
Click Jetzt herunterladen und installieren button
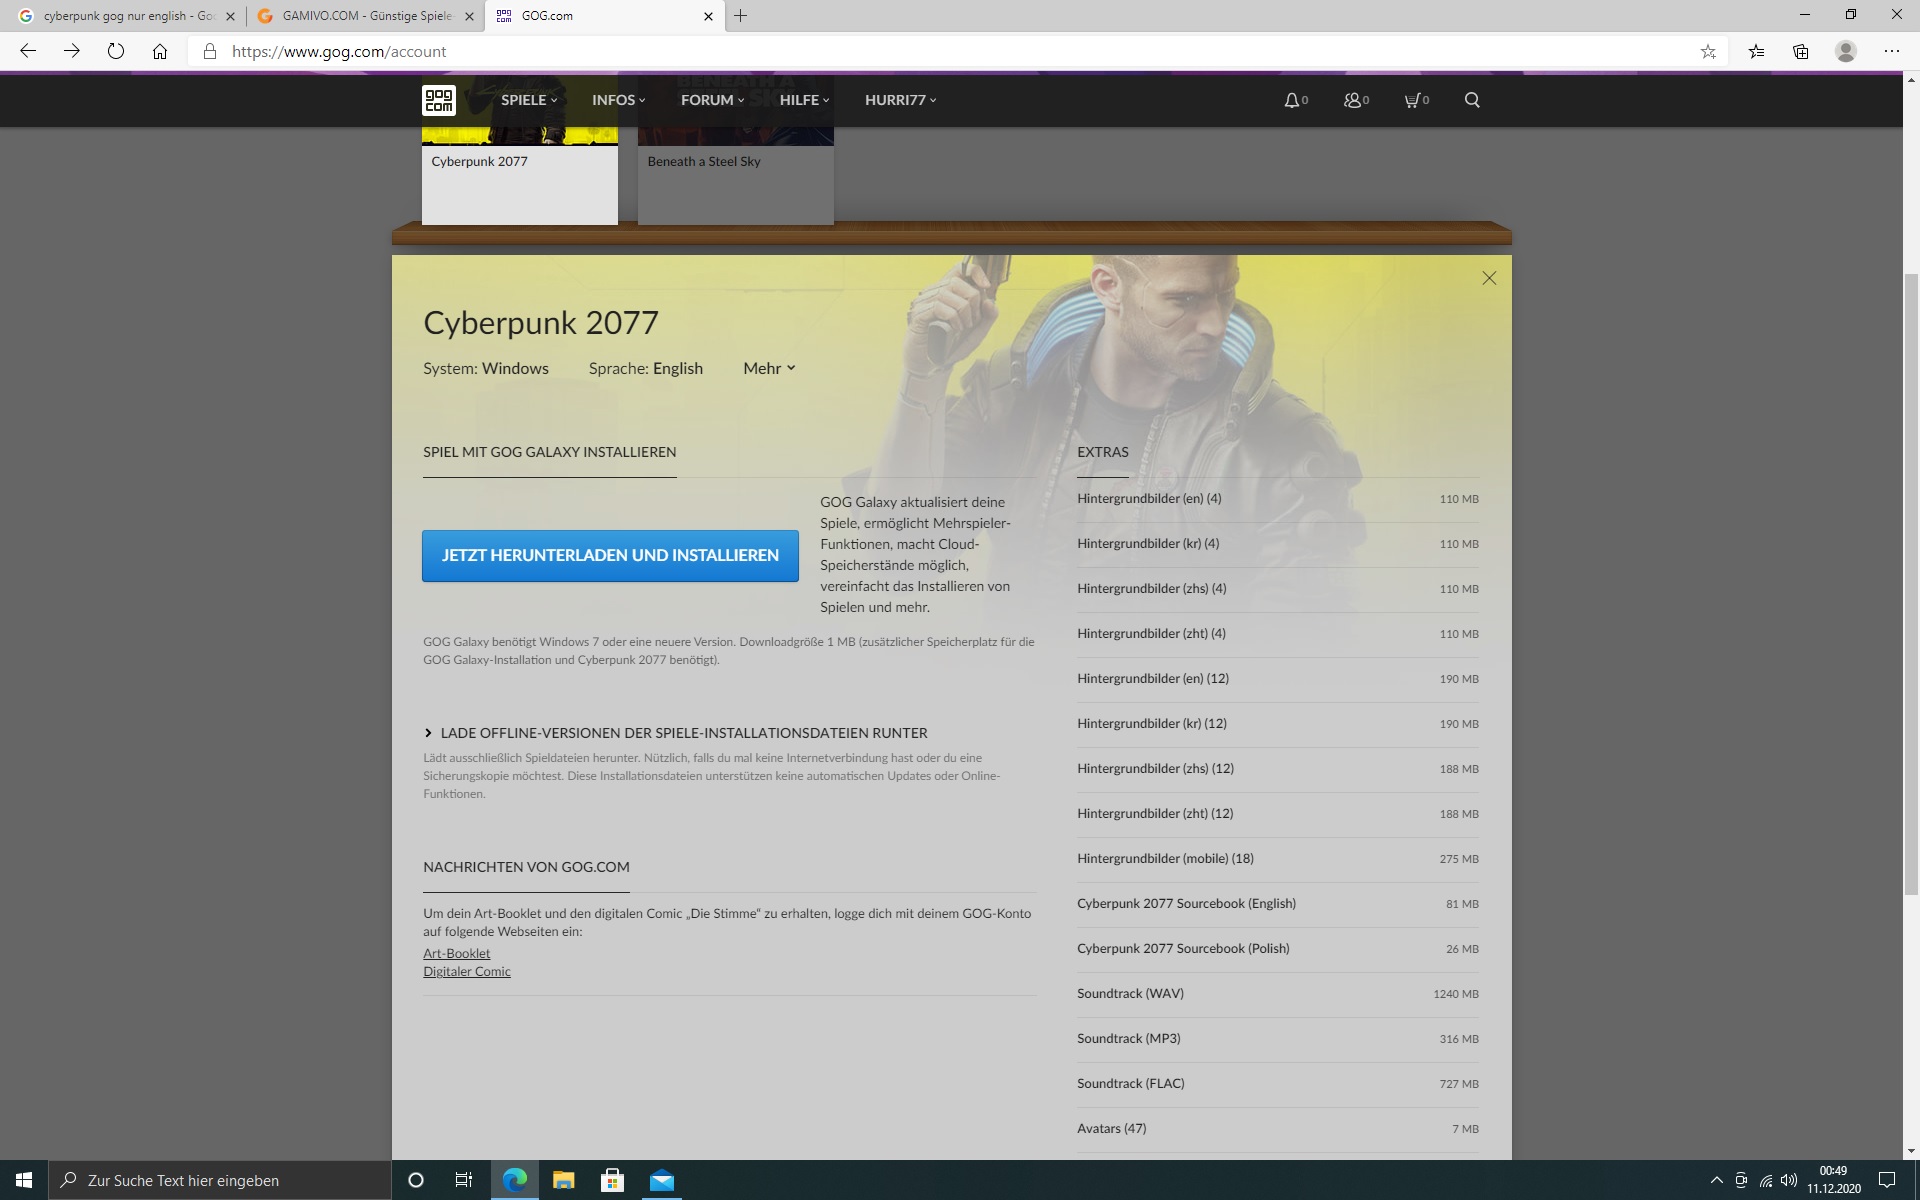pos(610,556)
